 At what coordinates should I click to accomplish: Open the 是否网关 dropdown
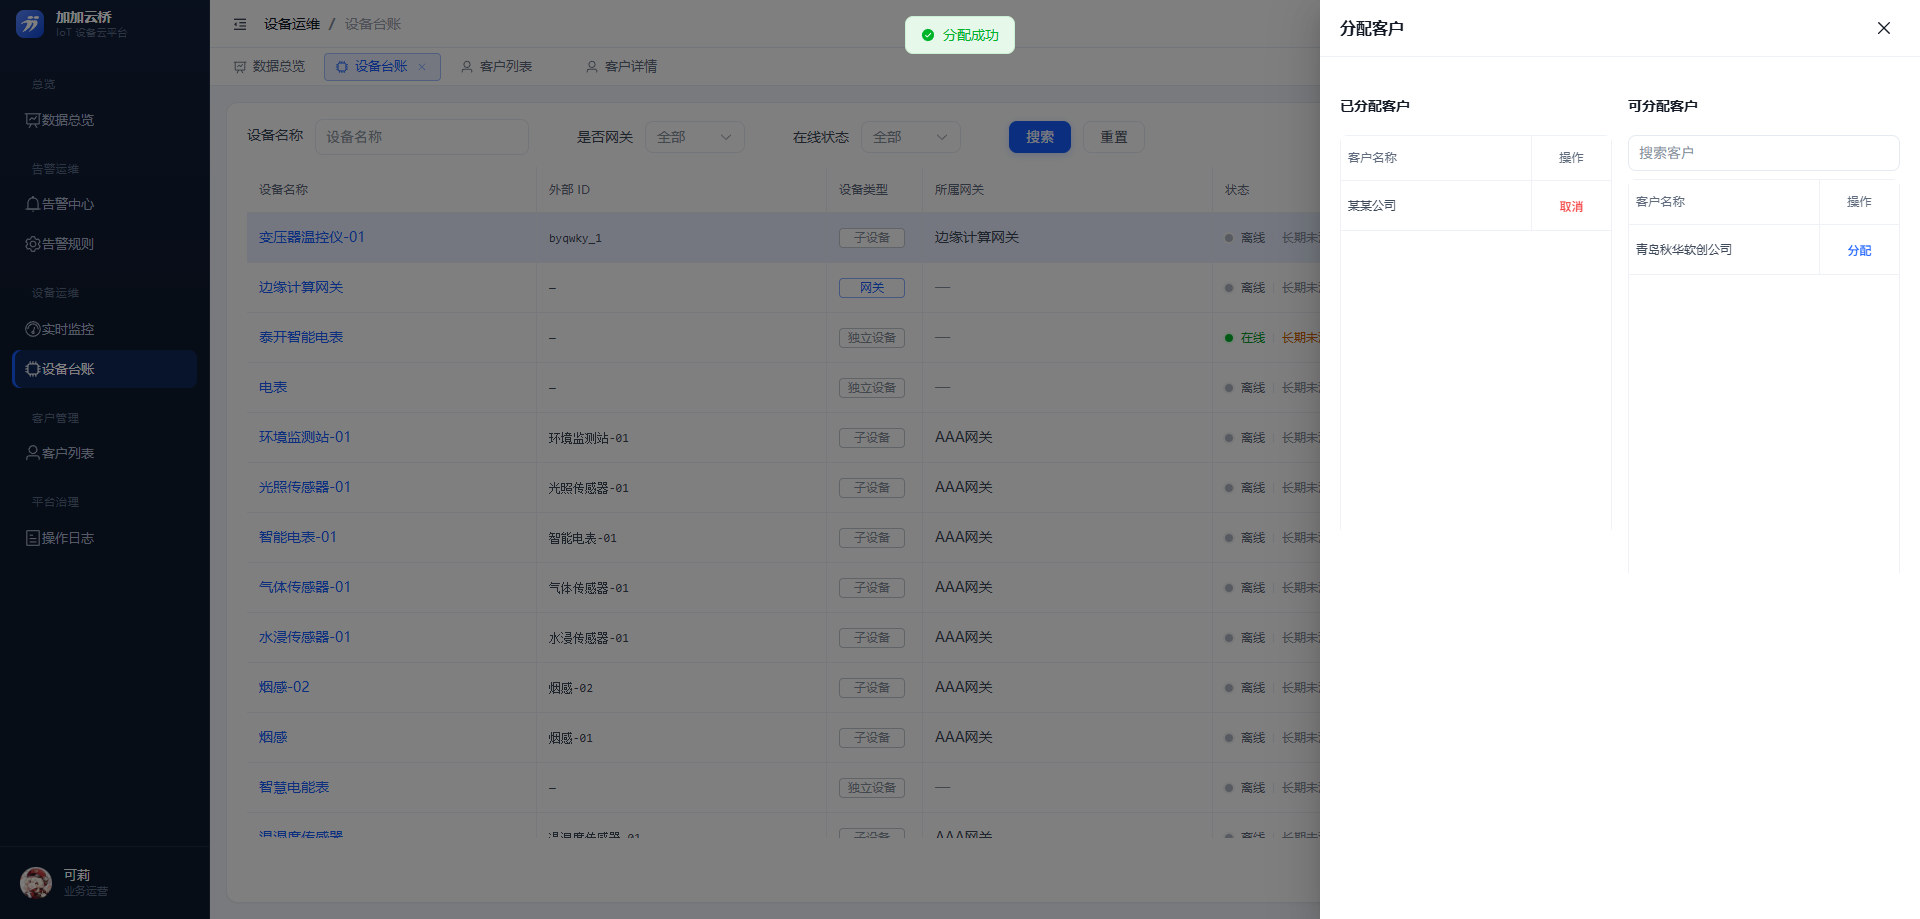pyautogui.click(x=695, y=137)
